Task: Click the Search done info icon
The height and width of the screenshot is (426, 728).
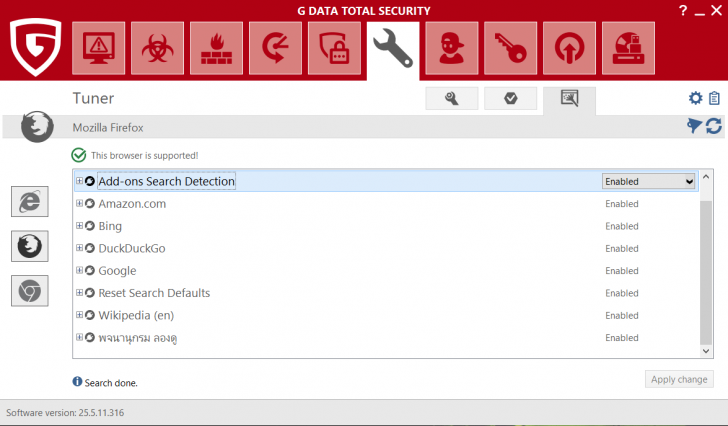Action: point(77,381)
